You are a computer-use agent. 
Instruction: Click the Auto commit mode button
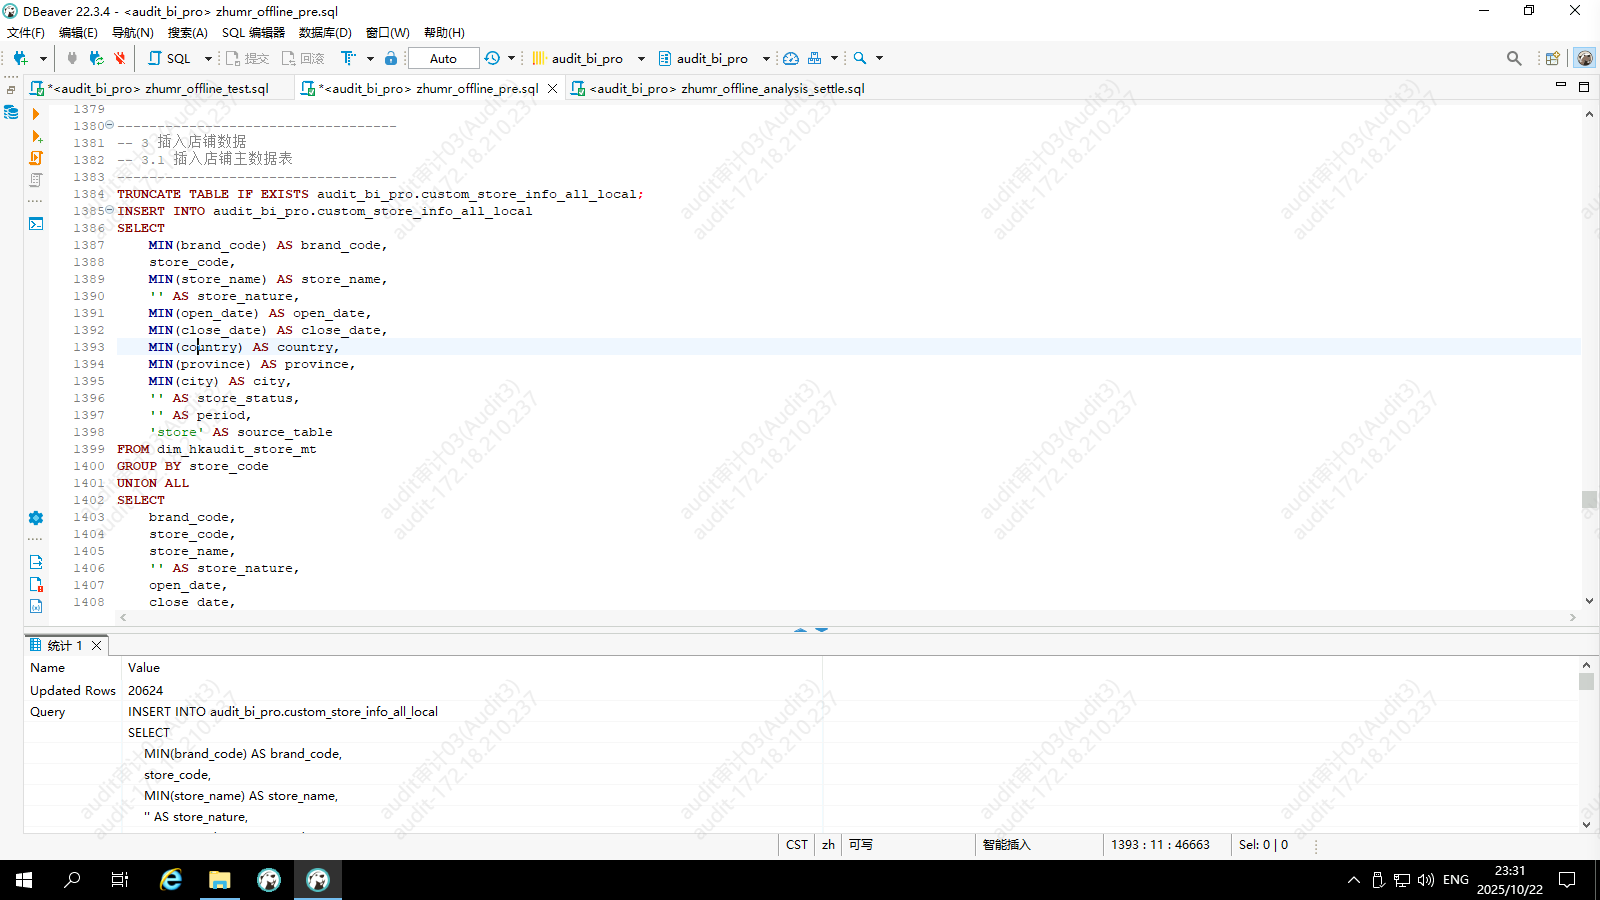[443, 58]
